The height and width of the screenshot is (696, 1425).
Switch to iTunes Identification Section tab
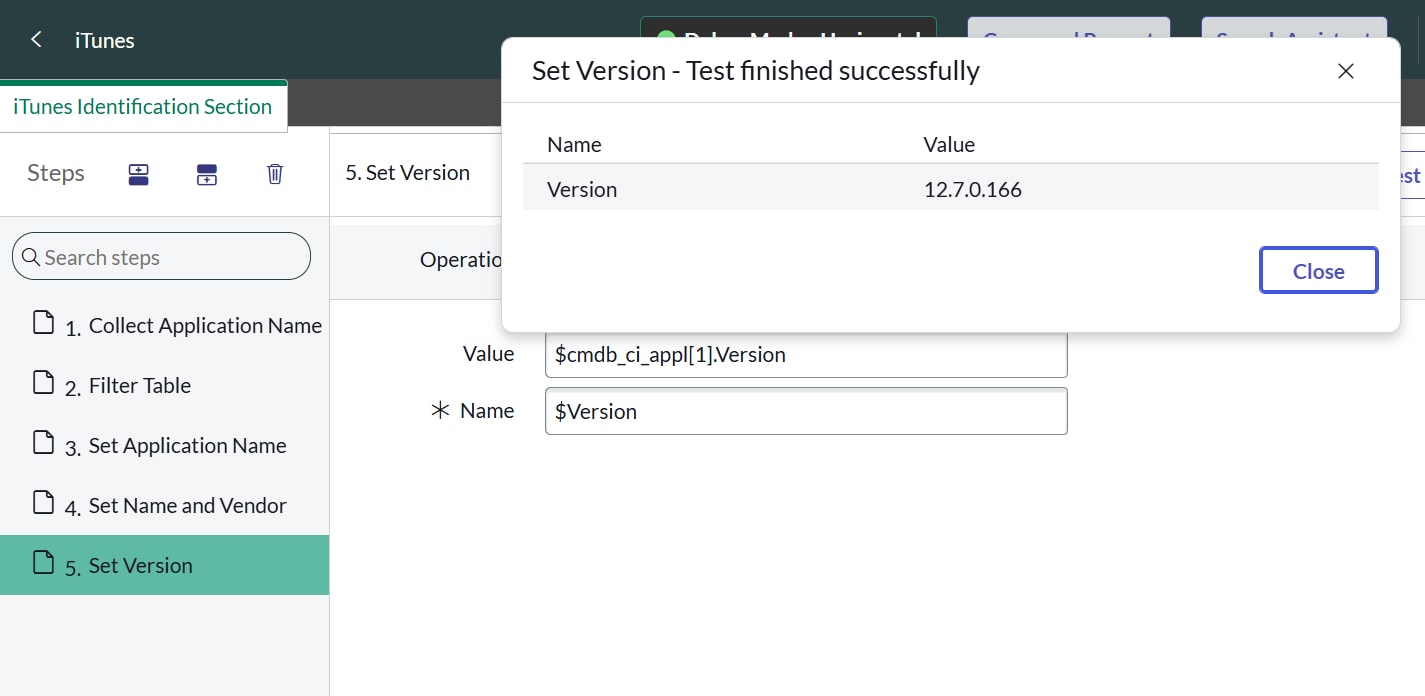pyautogui.click(x=143, y=106)
